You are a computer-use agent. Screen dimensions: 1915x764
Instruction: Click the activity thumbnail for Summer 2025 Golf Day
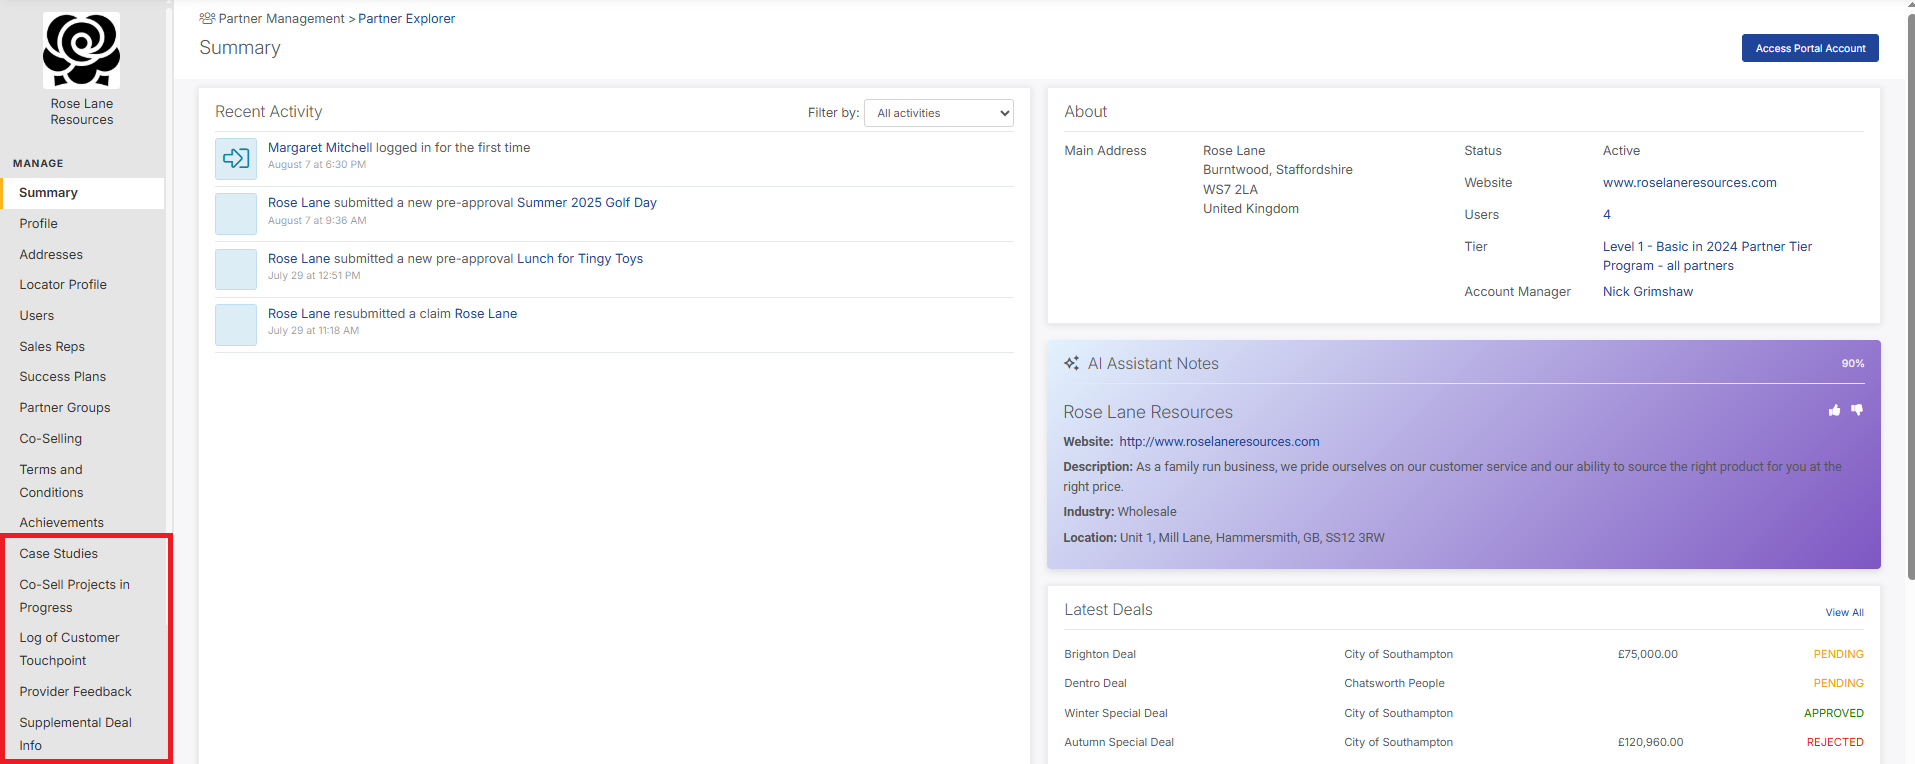pyautogui.click(x=236, y=214)
